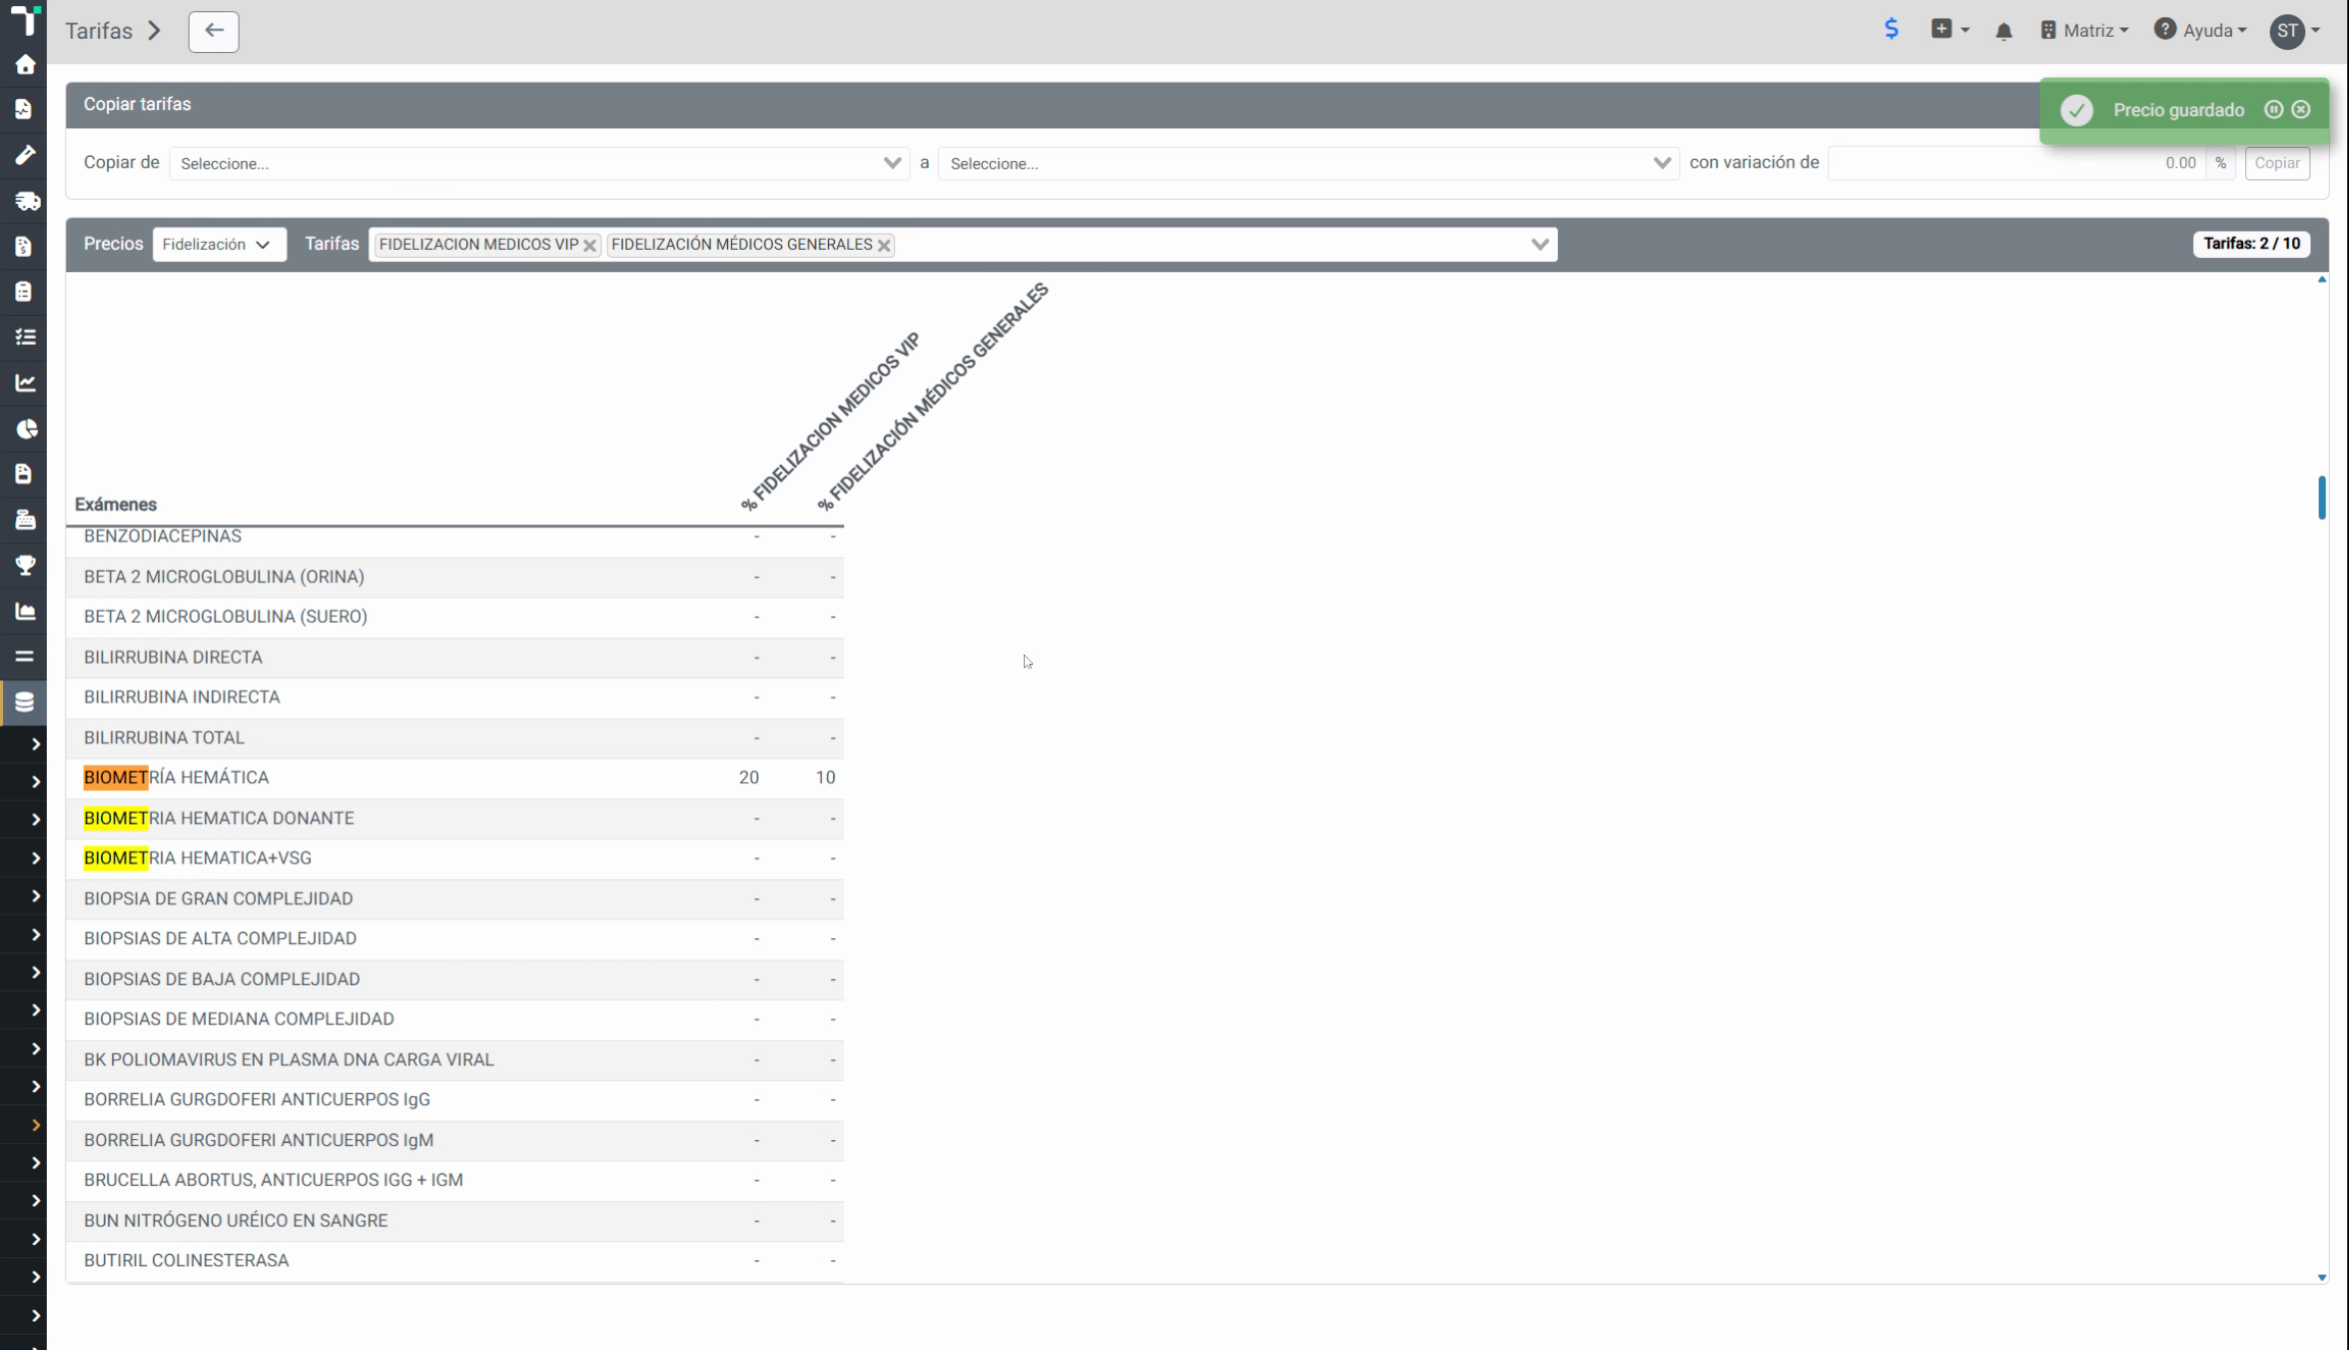Screen dimensions: 2349x1350
Task: Click the Copiar button
Action: pyautogui.click(x=2277, y=163)
